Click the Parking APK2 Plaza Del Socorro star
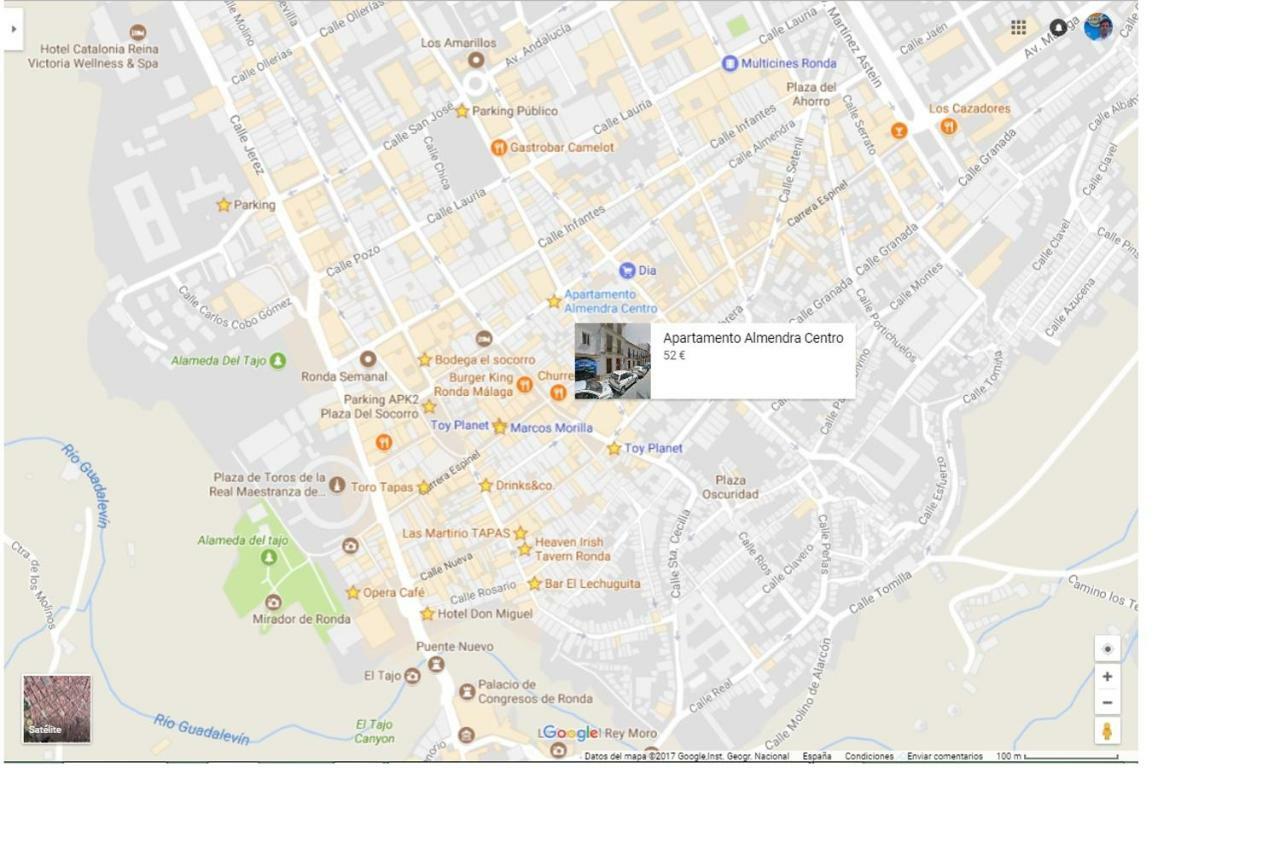This screenshot has width=1280, height=855. pos(429,407)
